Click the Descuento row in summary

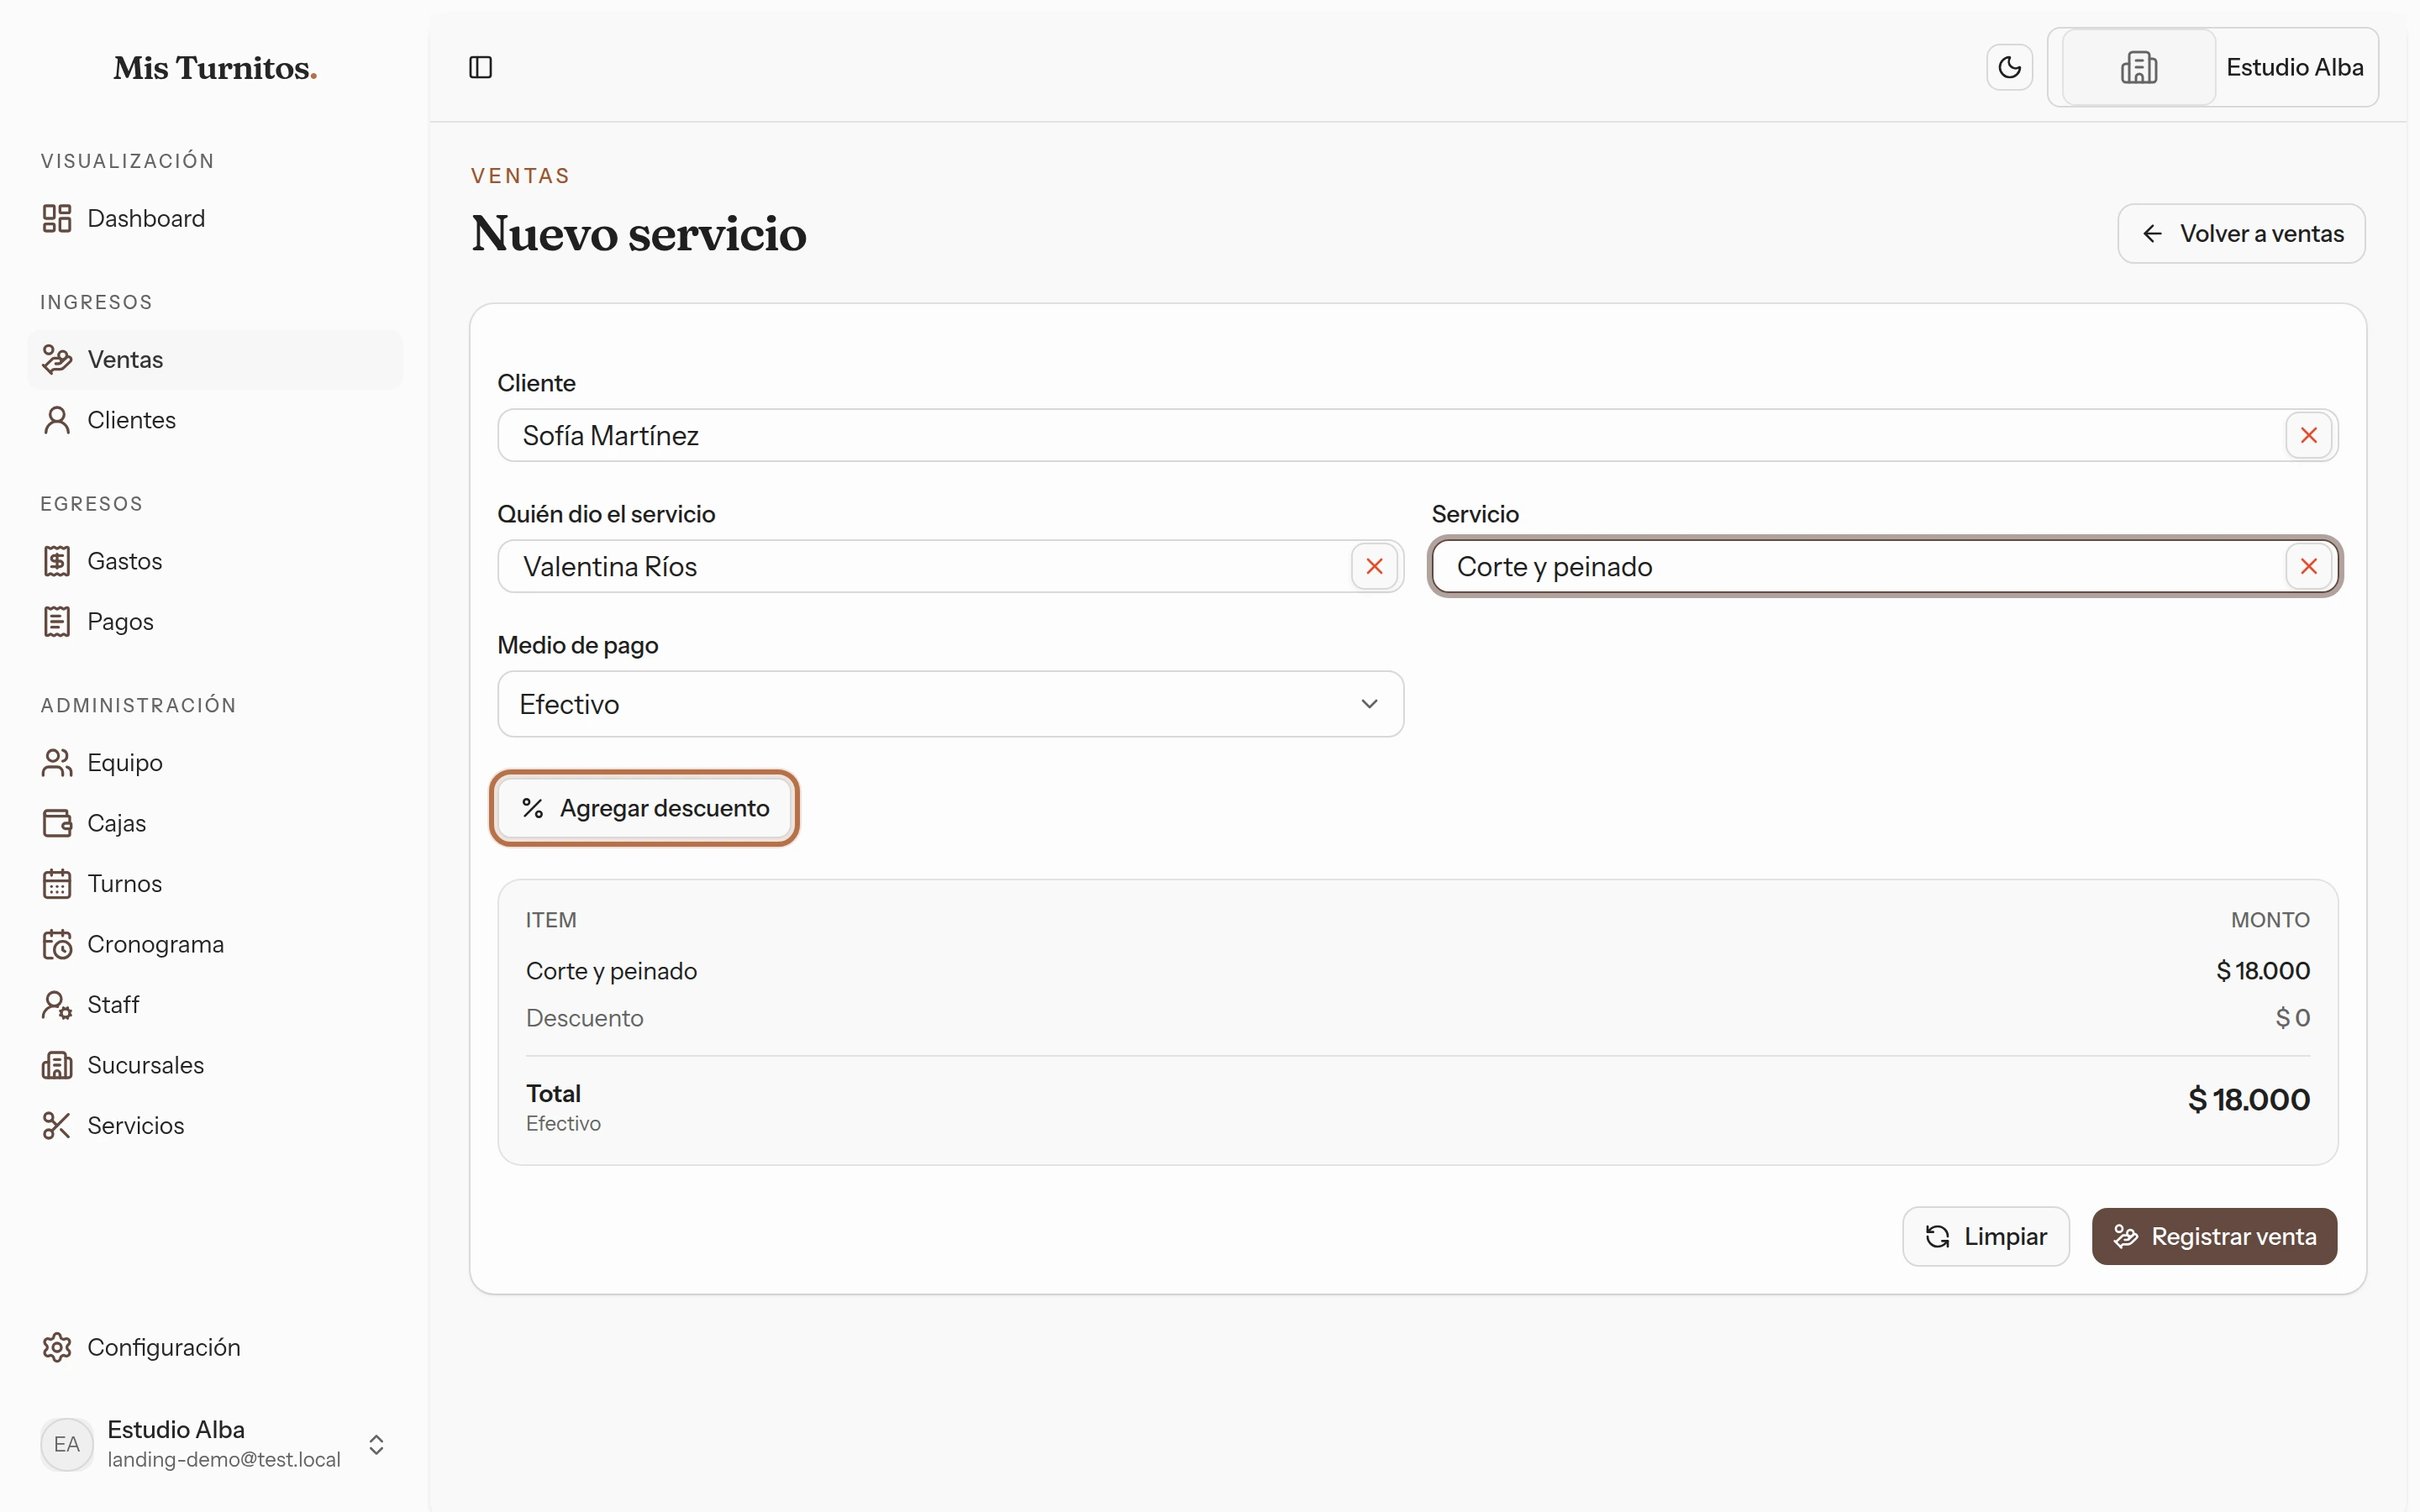[x=1417, y=1017]
